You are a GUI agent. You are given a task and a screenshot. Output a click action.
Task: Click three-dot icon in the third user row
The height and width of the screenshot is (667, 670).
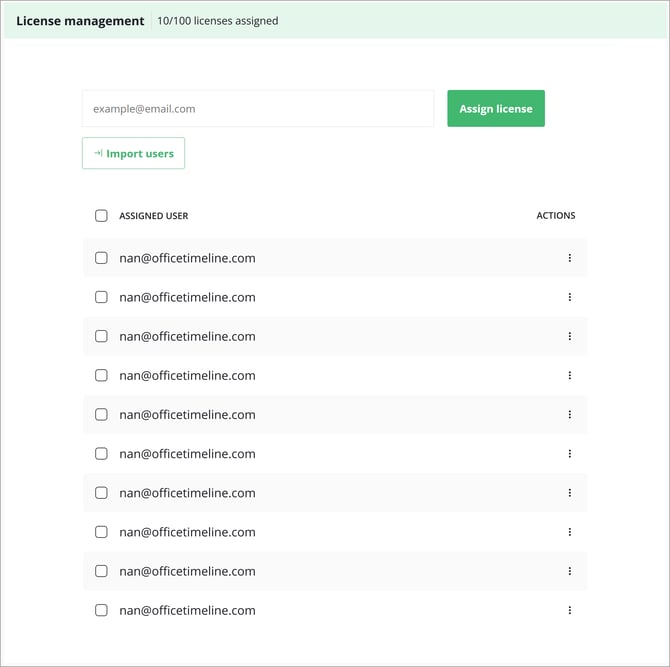(x=569, y=336)
